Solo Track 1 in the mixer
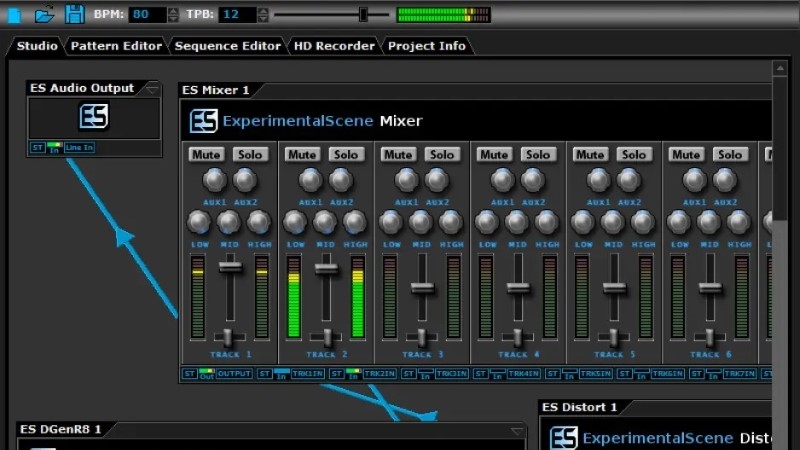800x450 pixels. pyautogui.click(x=250, y=155)
